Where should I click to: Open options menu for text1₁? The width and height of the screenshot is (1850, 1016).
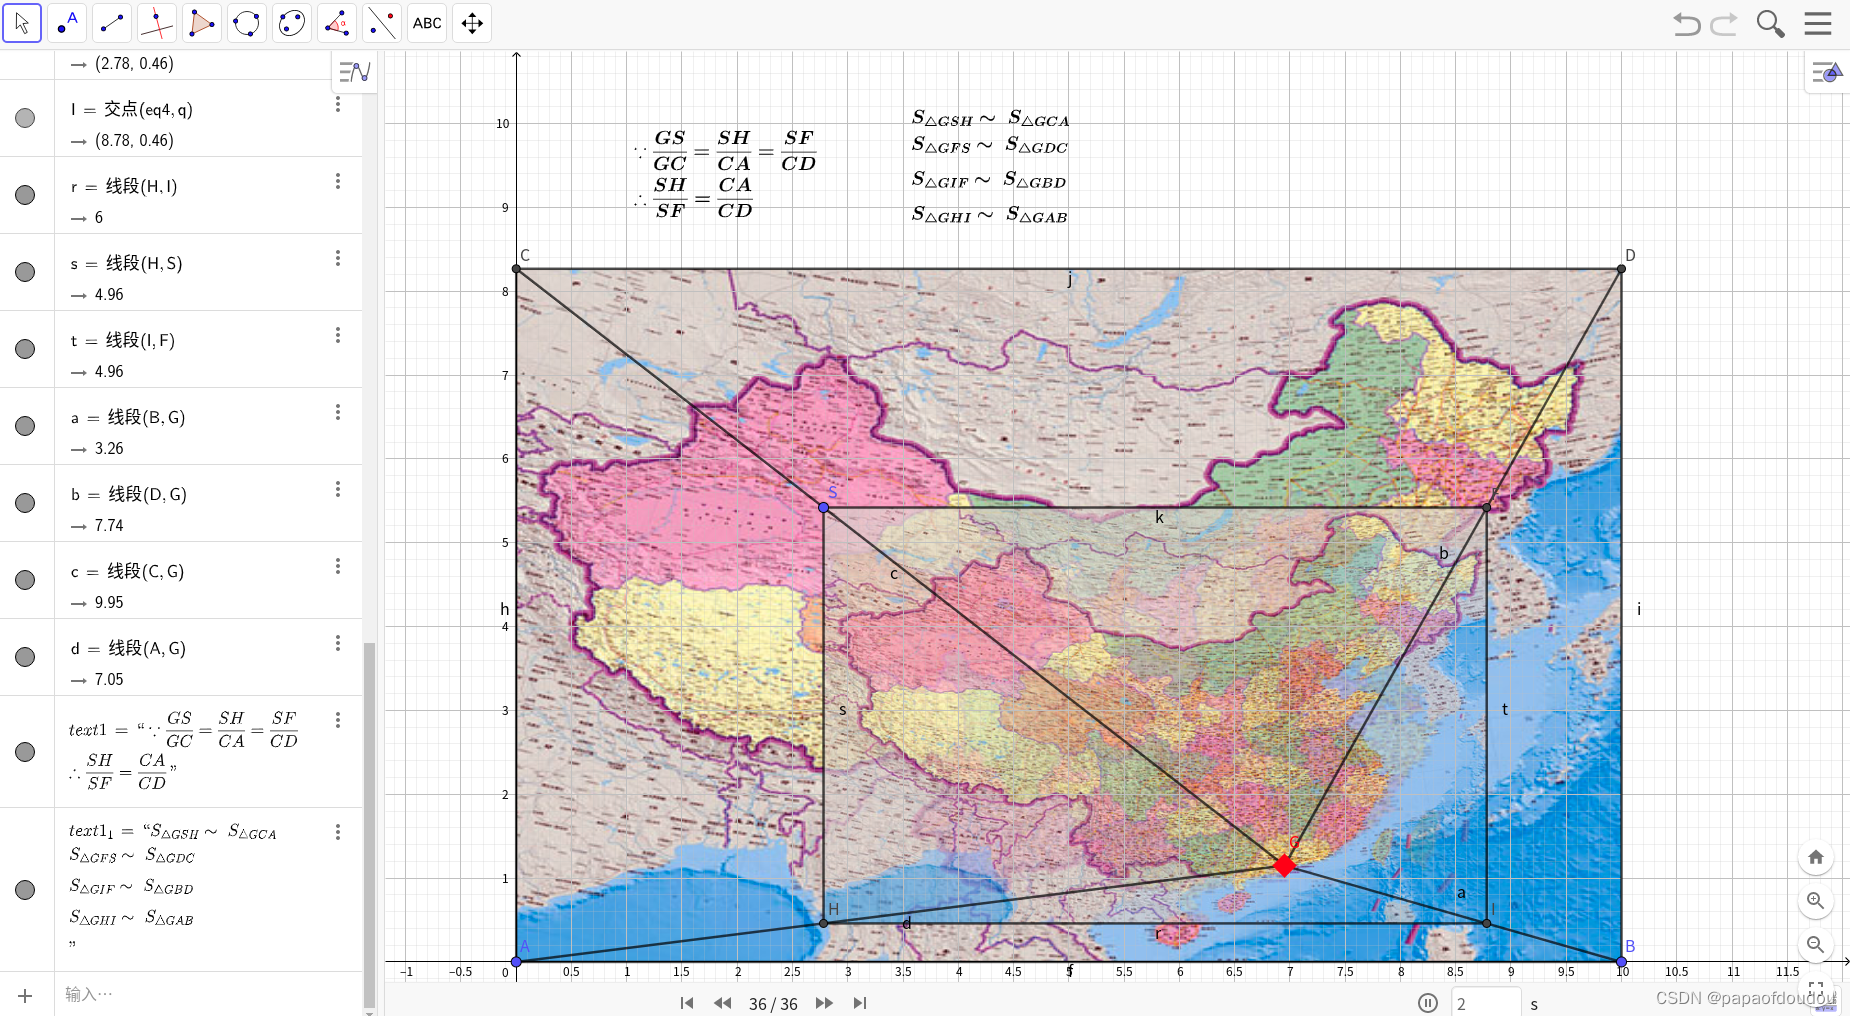coord(338,832)
